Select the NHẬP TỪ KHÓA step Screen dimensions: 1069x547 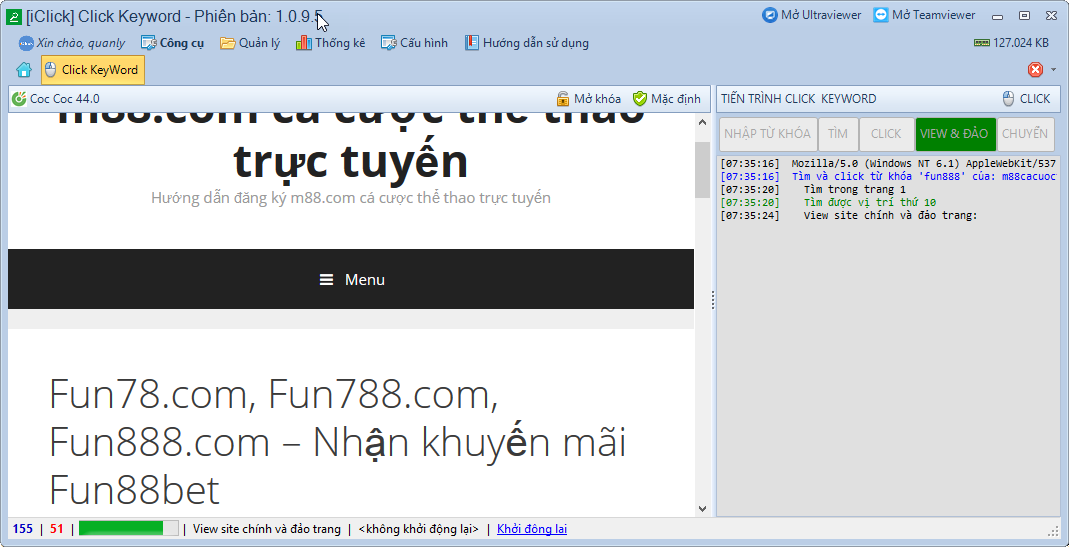pyautogui.click(x=768, y=134)
